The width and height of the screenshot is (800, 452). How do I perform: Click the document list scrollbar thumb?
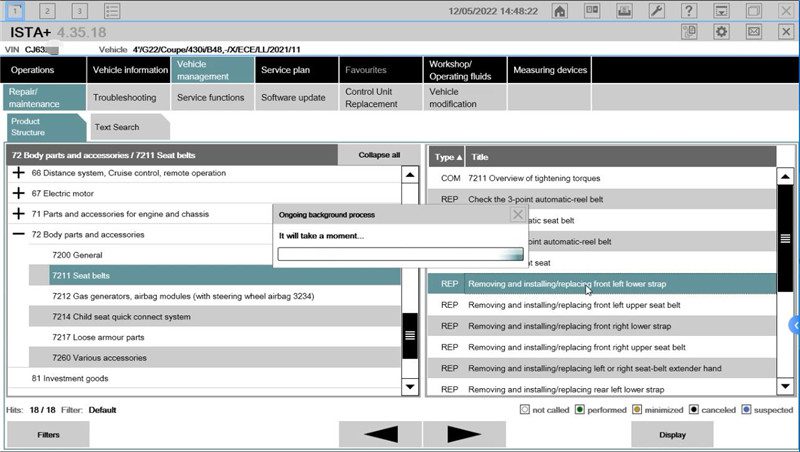[x=785, y=238]
